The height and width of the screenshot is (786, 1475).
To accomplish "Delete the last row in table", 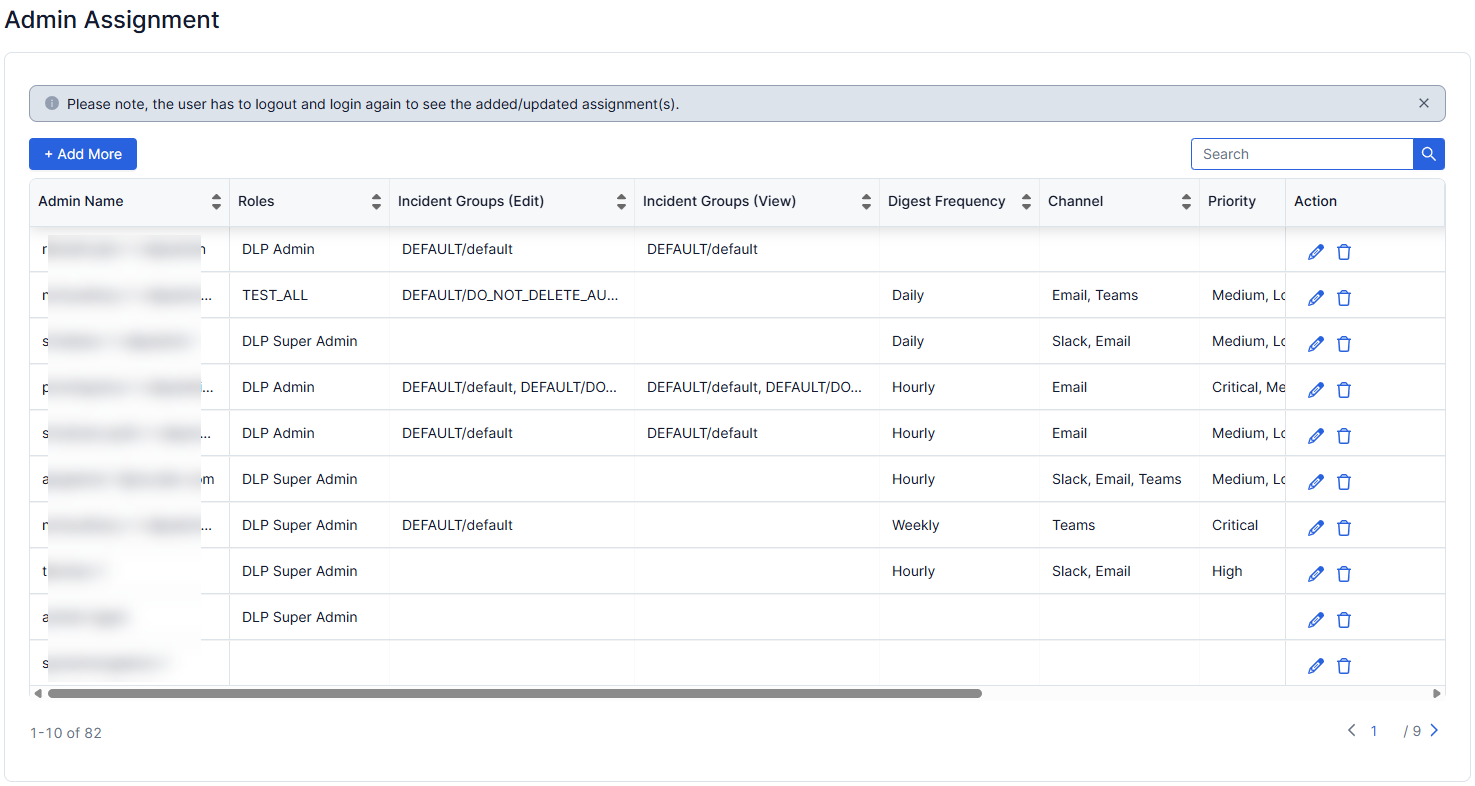I will click(x=1344, y=666).
